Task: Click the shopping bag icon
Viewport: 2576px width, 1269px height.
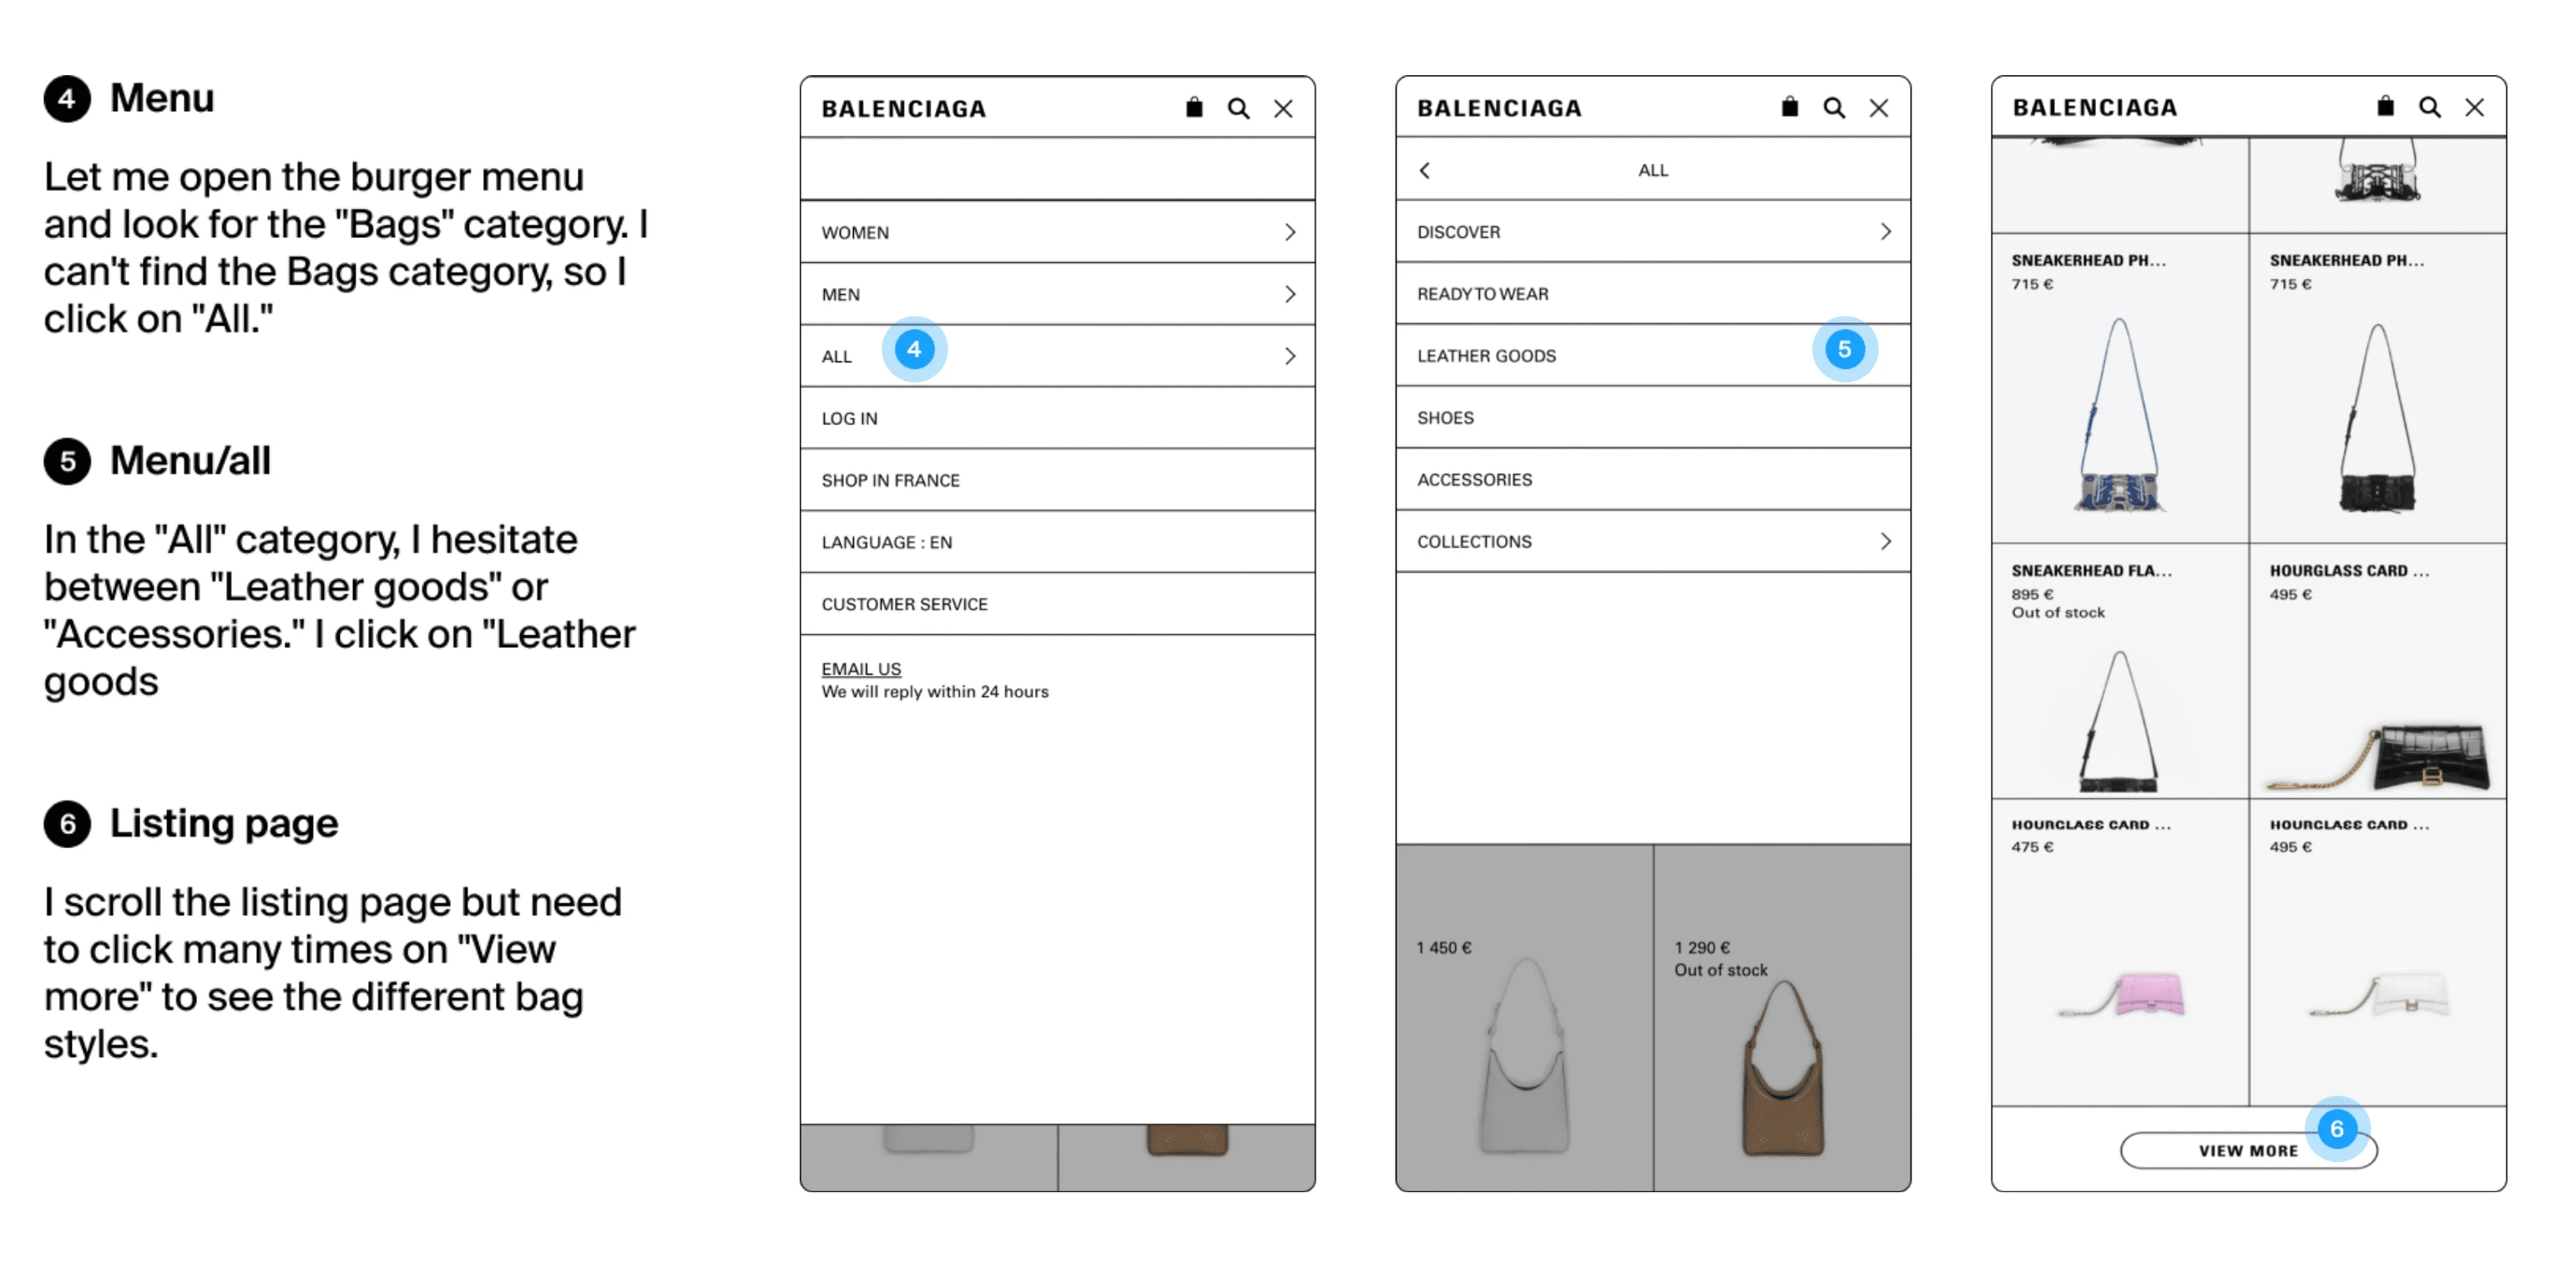Action: pos(1195,112)
